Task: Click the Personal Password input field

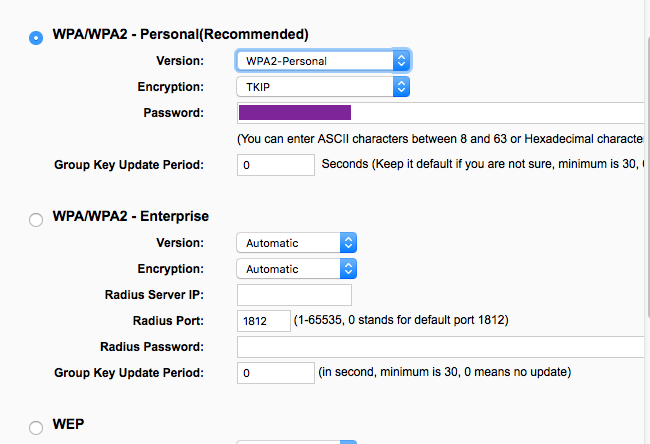Action: 440,113
